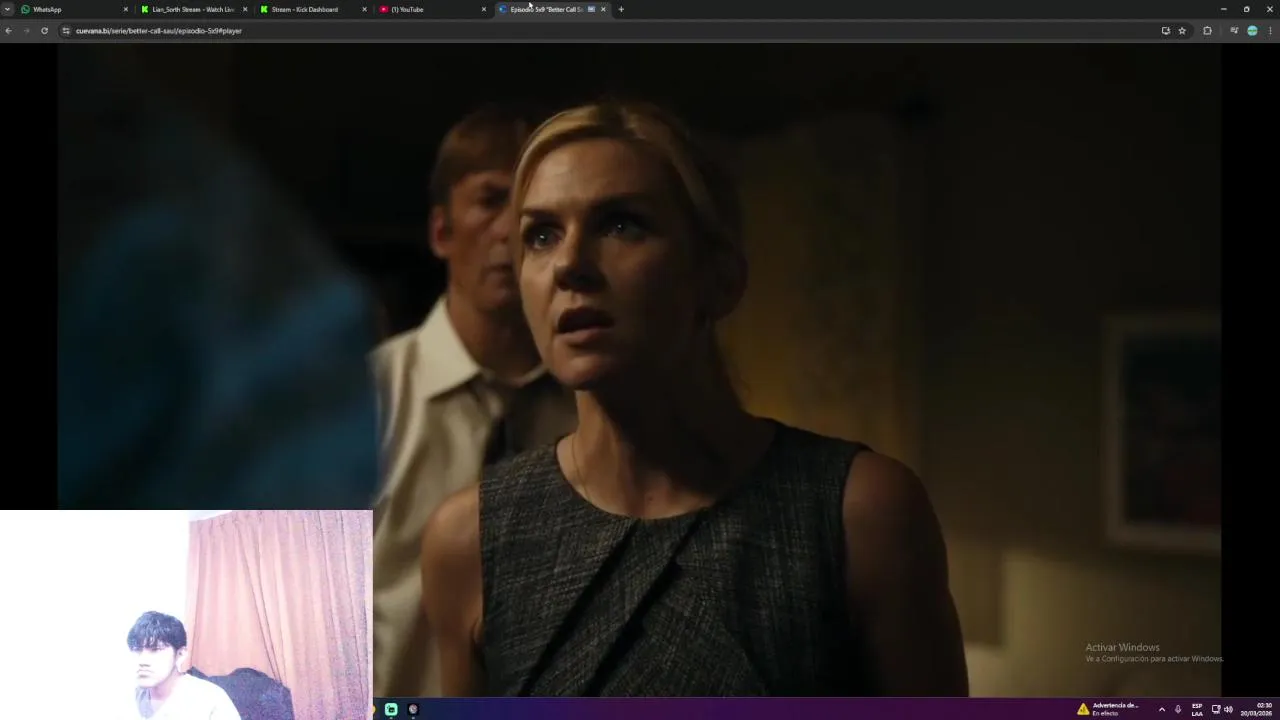Close the YouTube tab
Viewport: 1280px width, 720px height.
click(484, 9)
